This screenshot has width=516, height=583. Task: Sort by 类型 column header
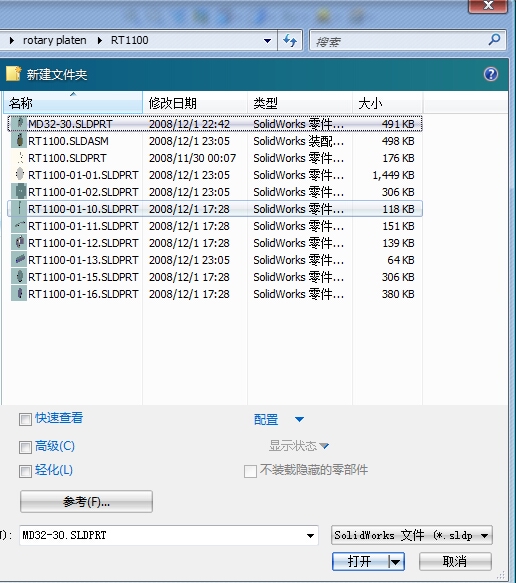pyautogui.click(x=300, y=103)
